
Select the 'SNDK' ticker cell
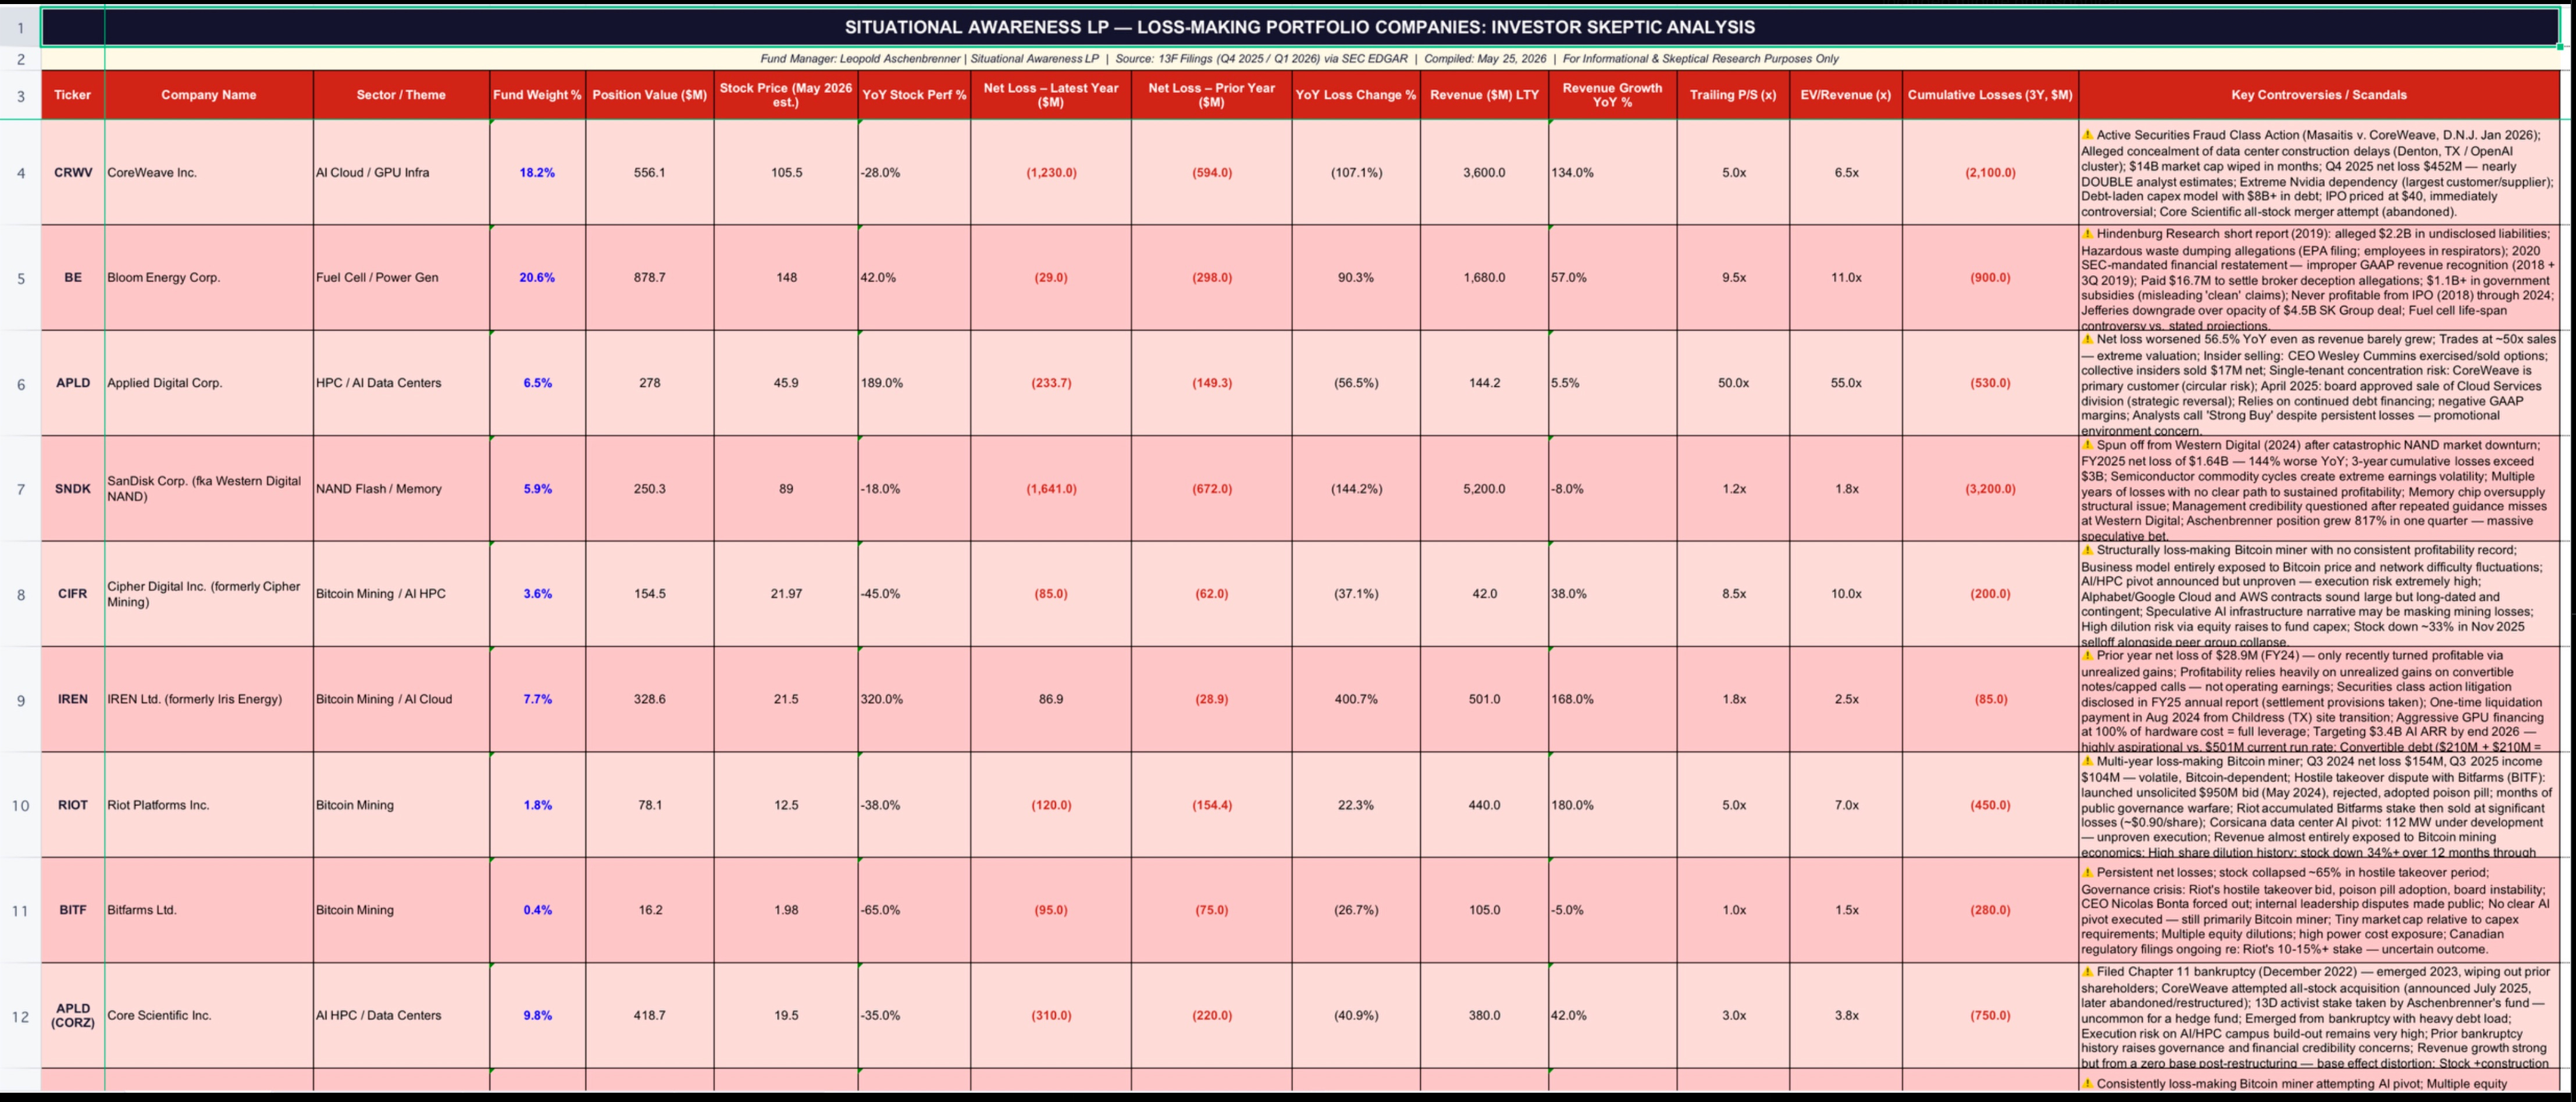(73, 489)
